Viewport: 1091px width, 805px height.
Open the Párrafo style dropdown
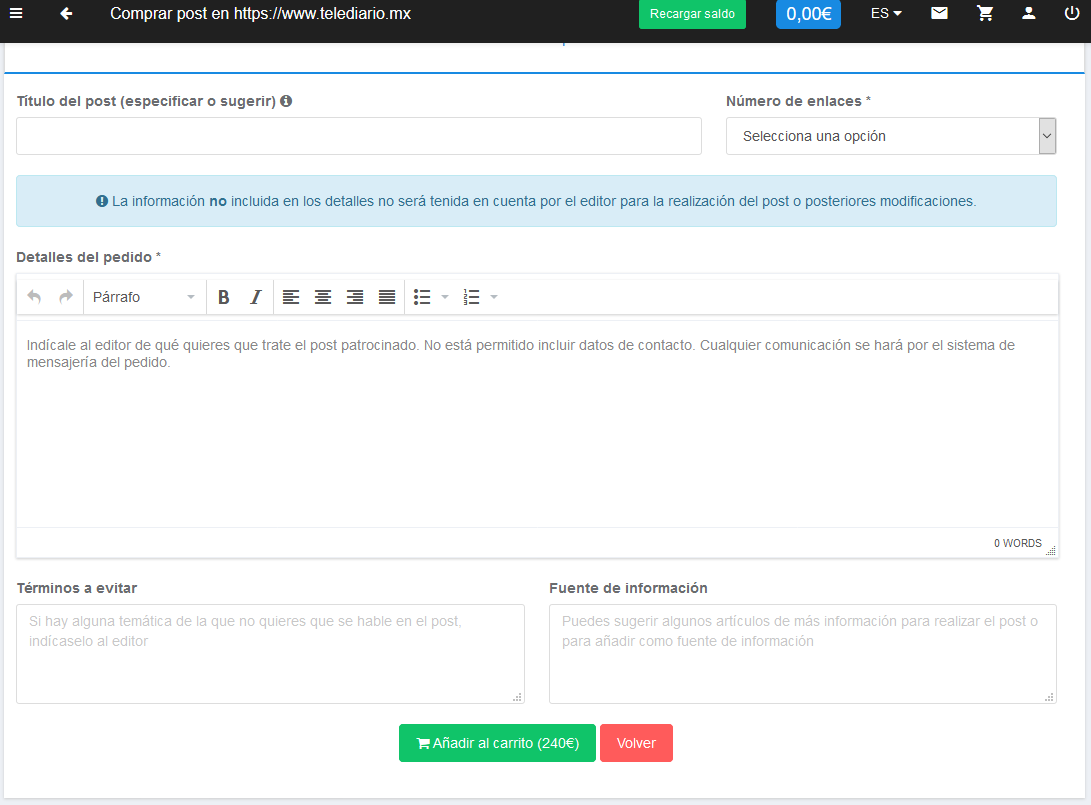click(143, 297)
